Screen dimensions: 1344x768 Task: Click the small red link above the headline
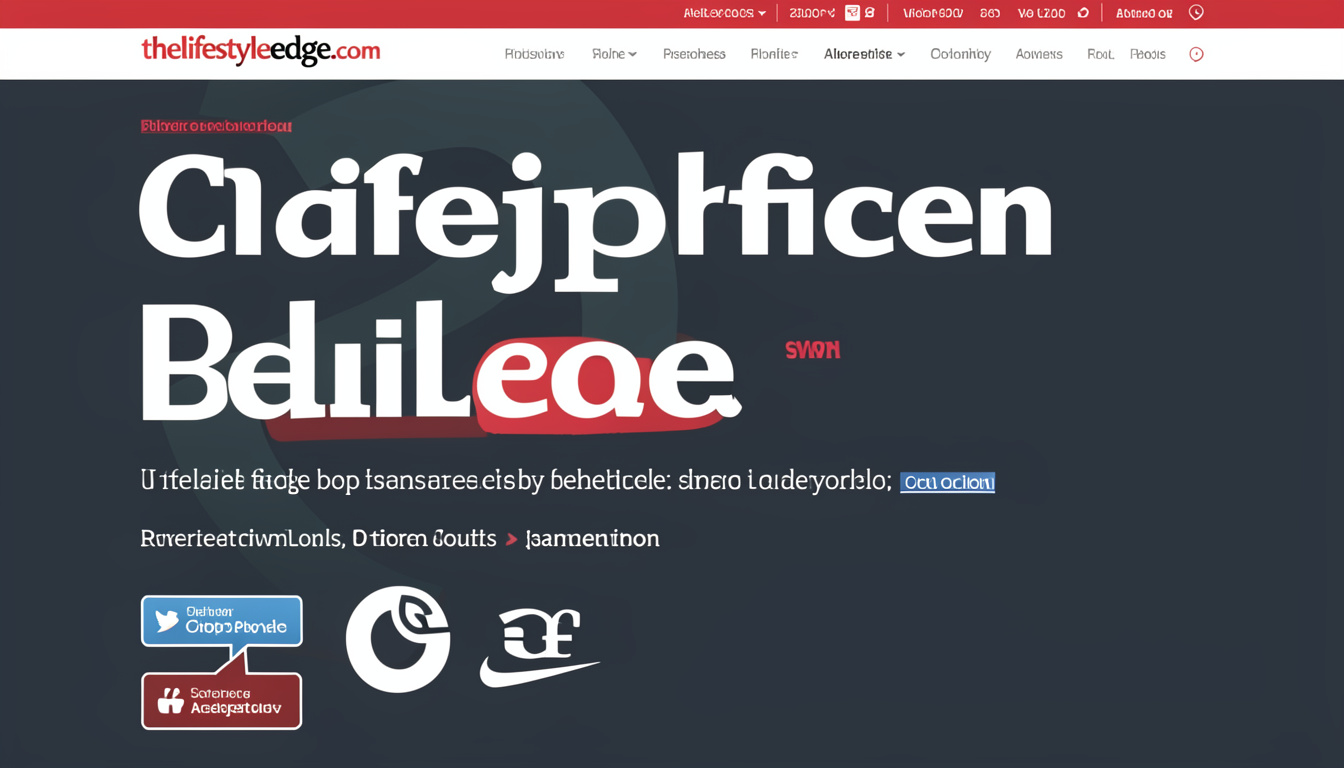pyautogui.click(x=216, y=126)
